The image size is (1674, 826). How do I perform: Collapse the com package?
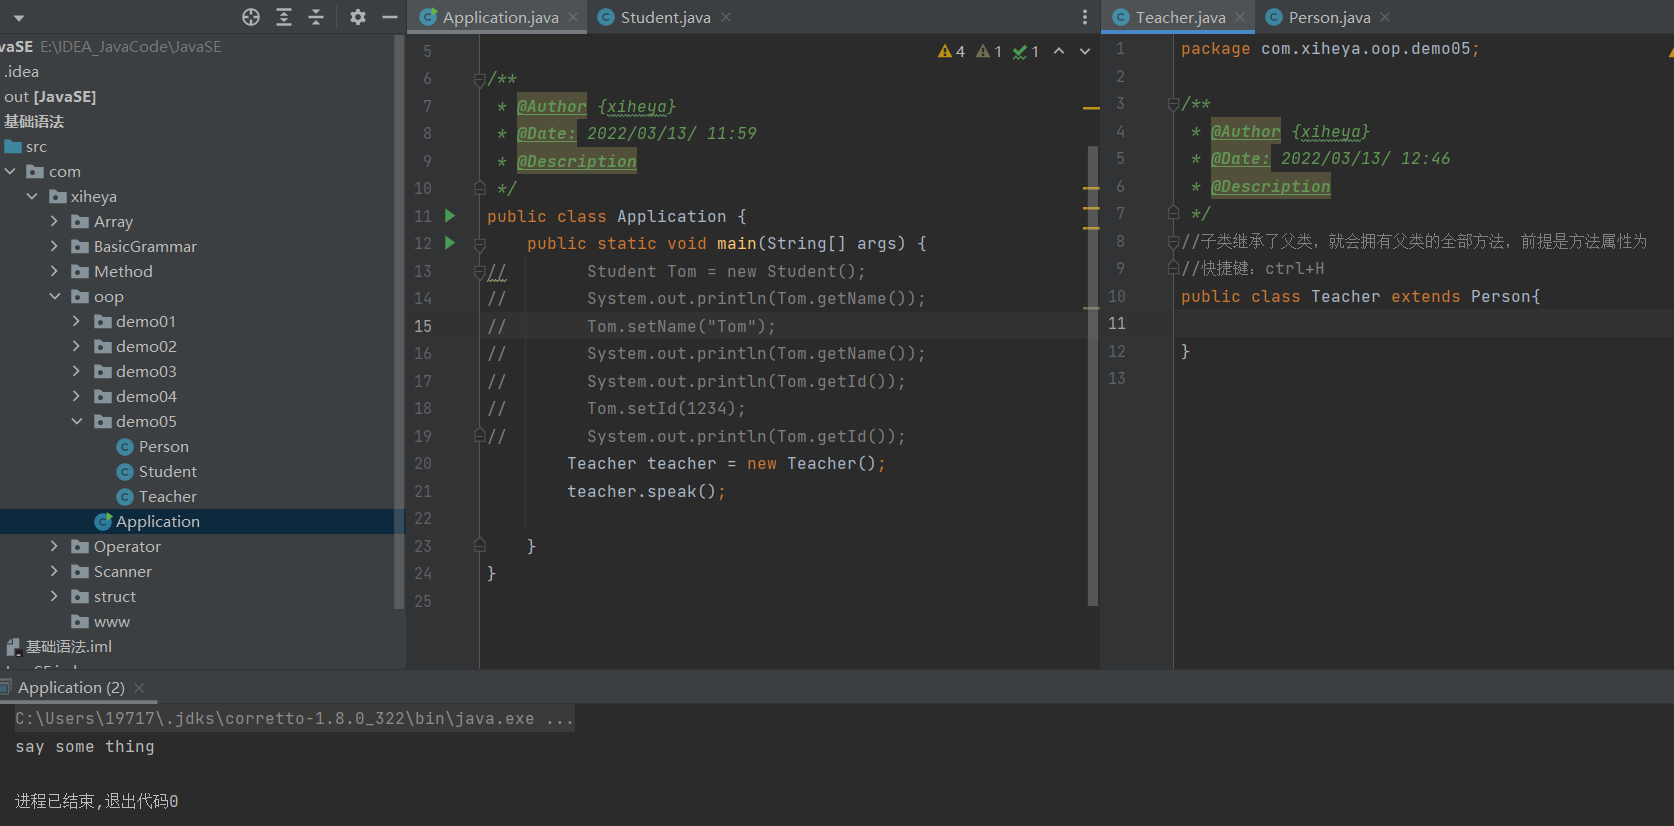[10, 171]
